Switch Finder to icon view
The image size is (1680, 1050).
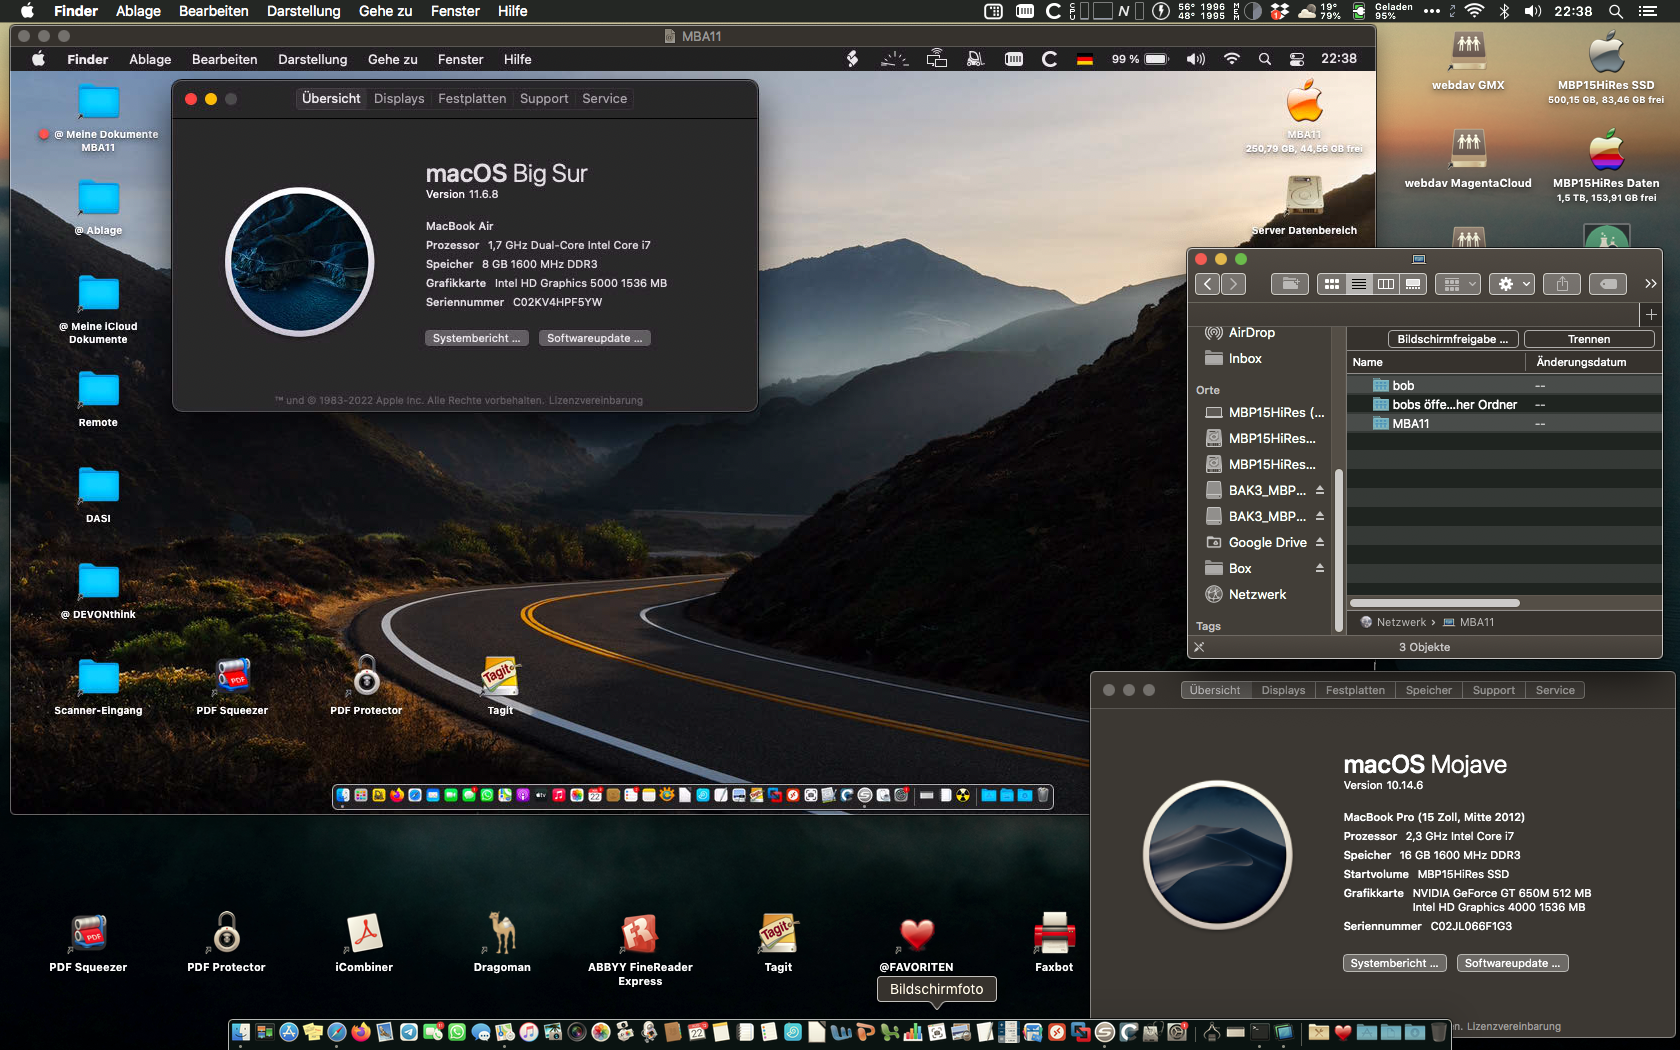tap(1331, 284)
